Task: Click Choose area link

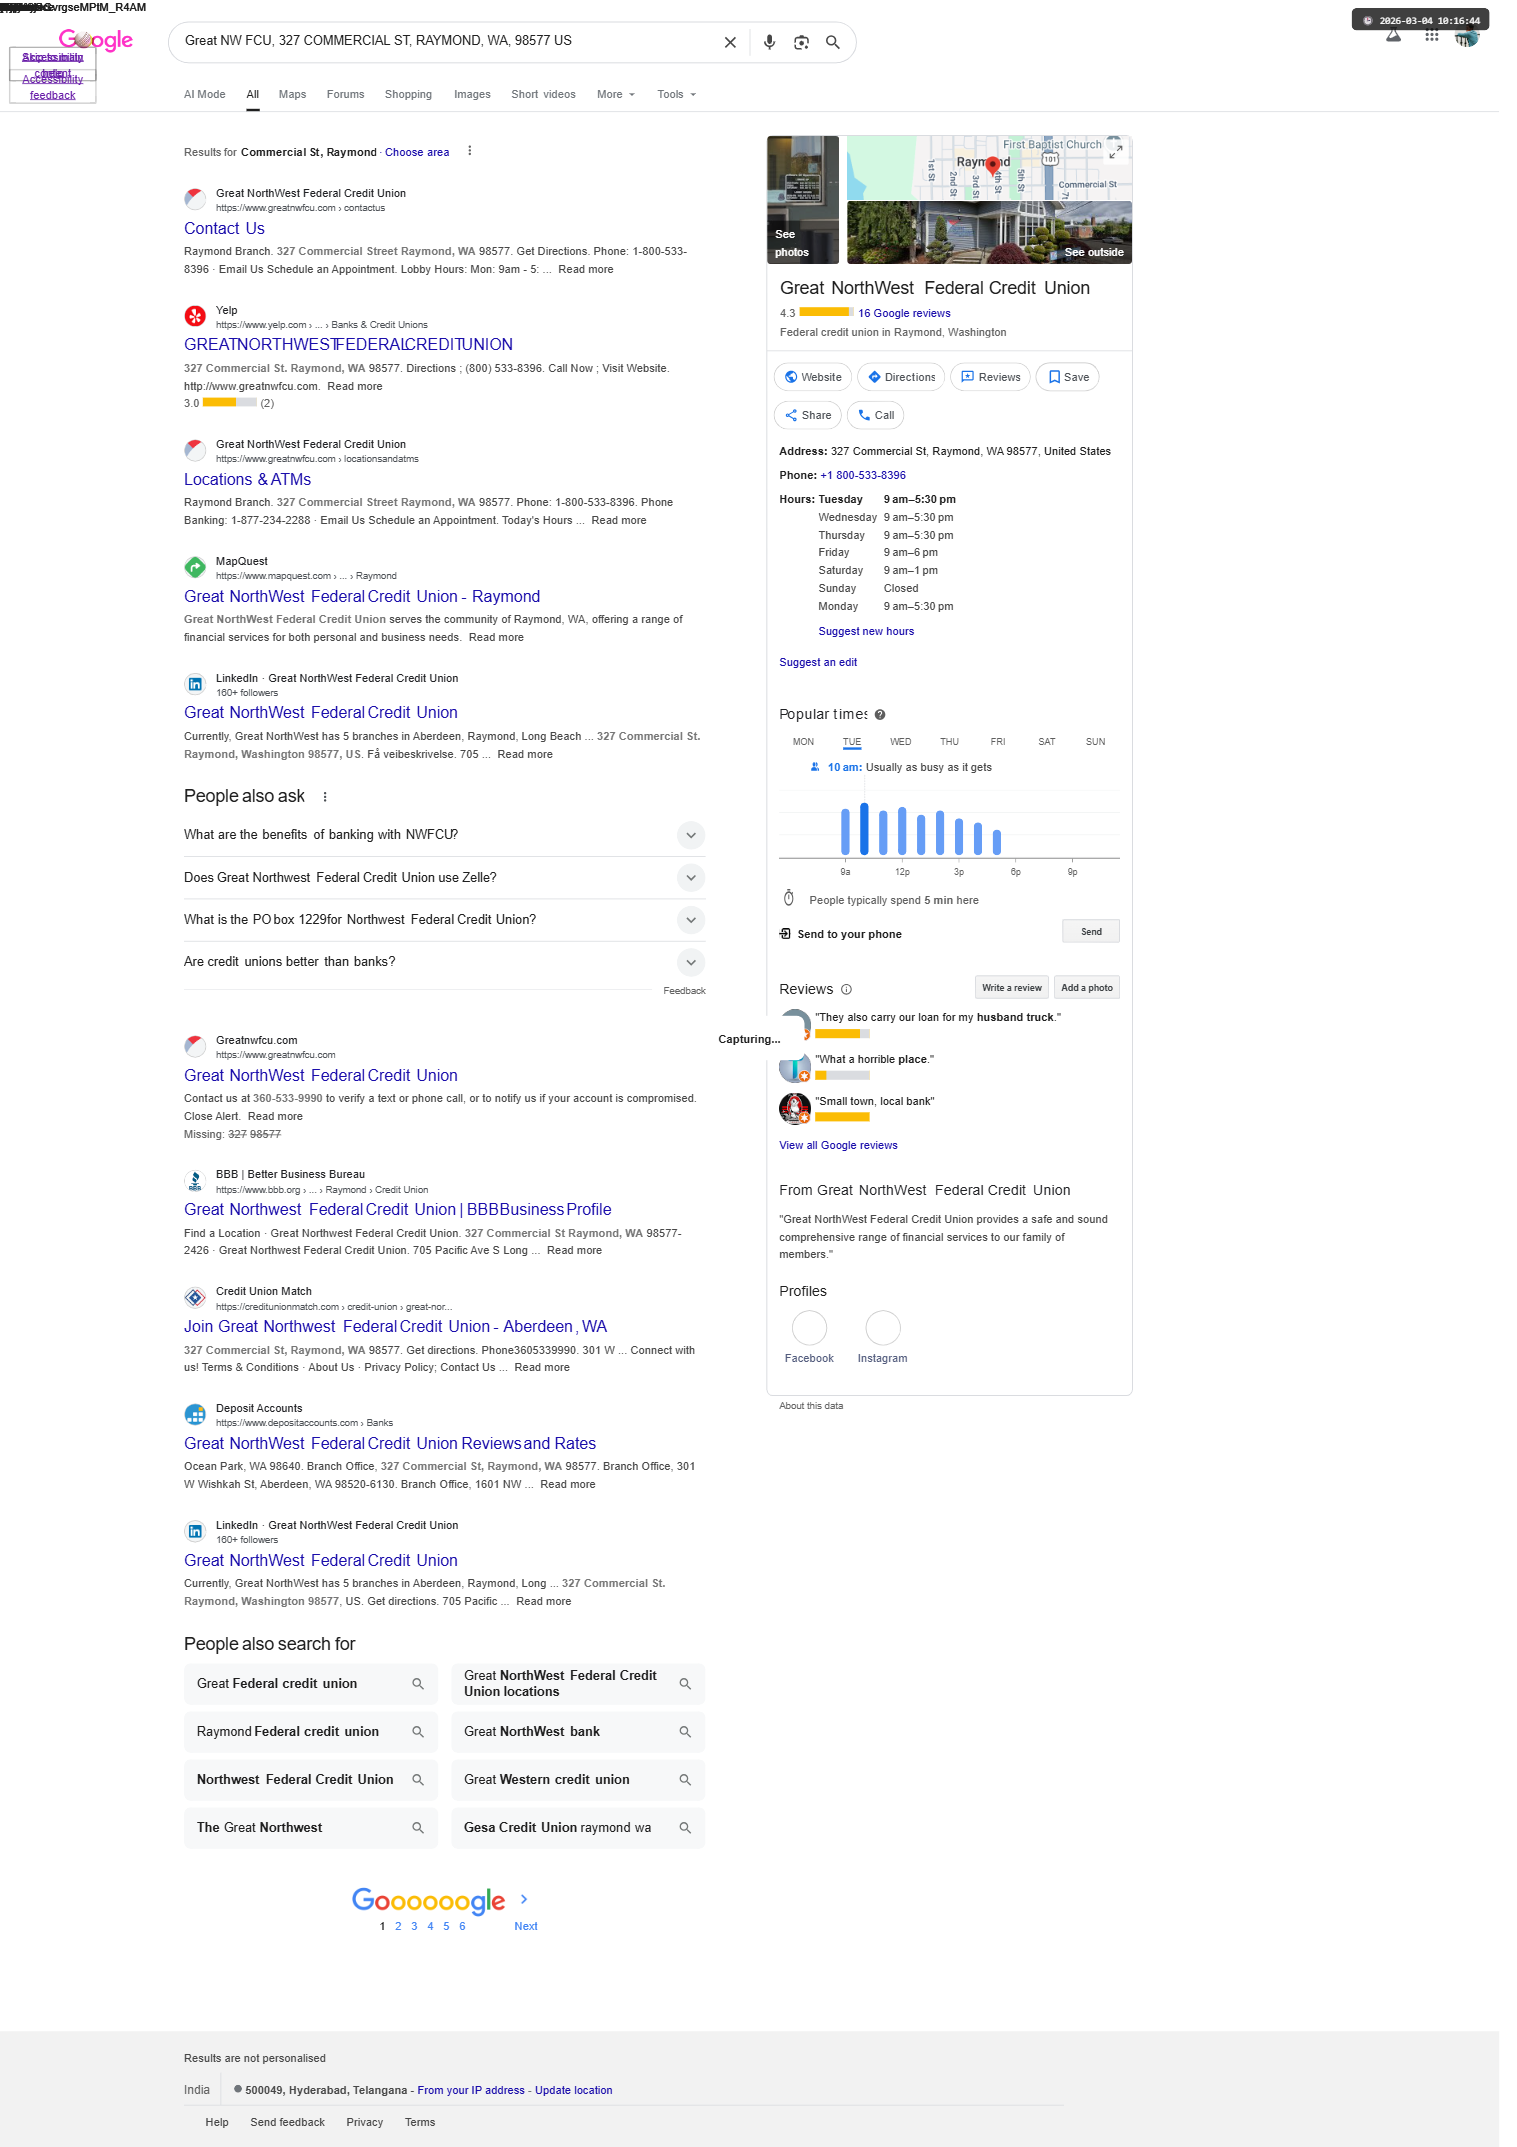Action: tap(417, 153)
